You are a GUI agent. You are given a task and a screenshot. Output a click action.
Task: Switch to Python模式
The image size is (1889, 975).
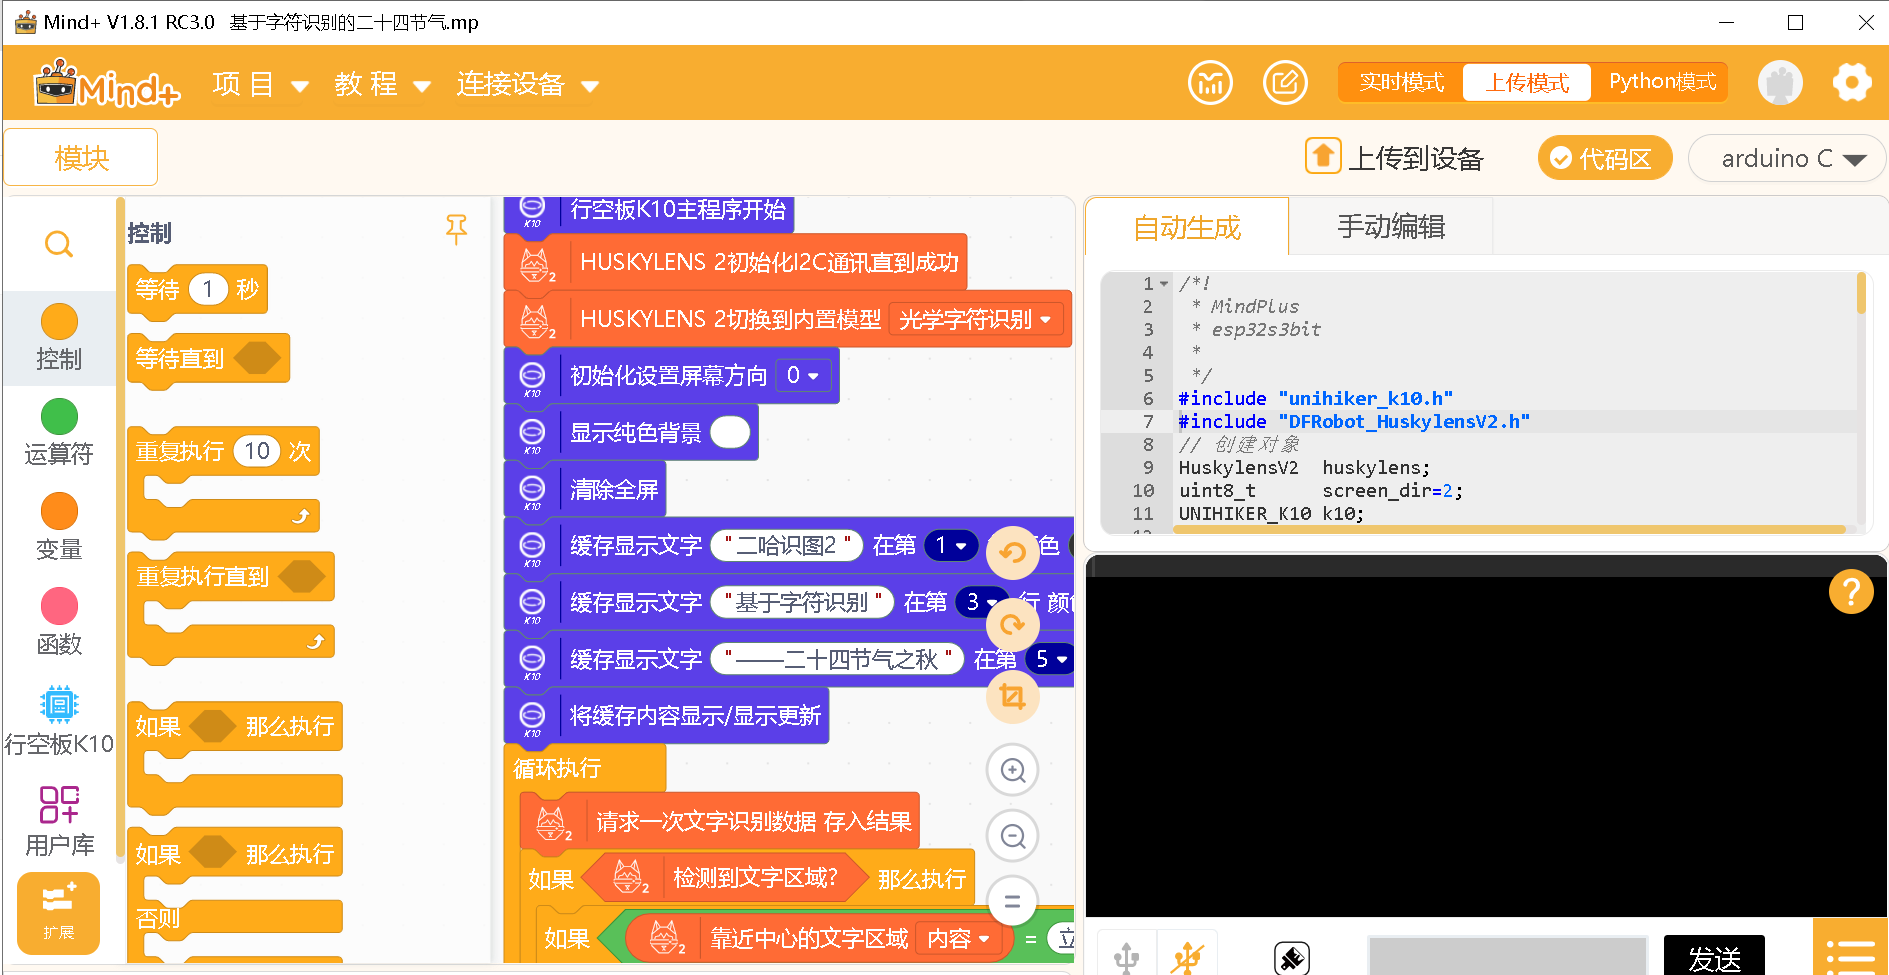tap(1662, 82)
